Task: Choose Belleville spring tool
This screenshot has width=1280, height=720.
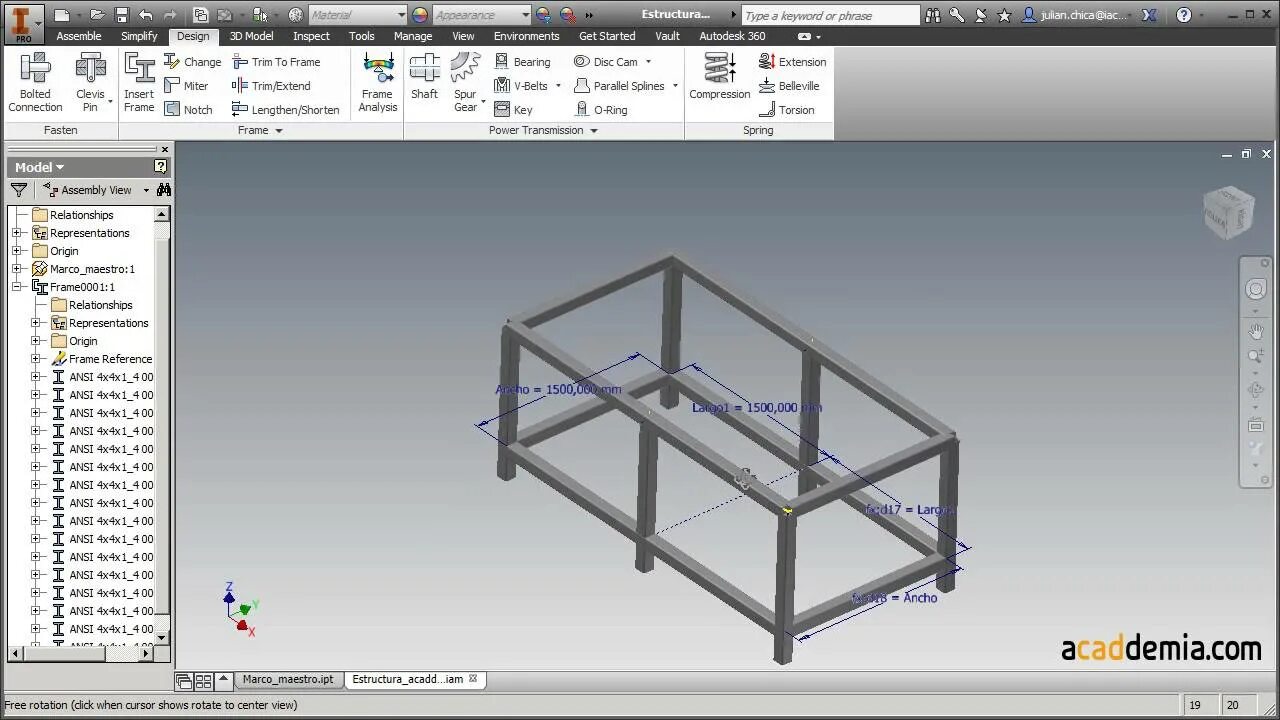Action: [789, 86]
